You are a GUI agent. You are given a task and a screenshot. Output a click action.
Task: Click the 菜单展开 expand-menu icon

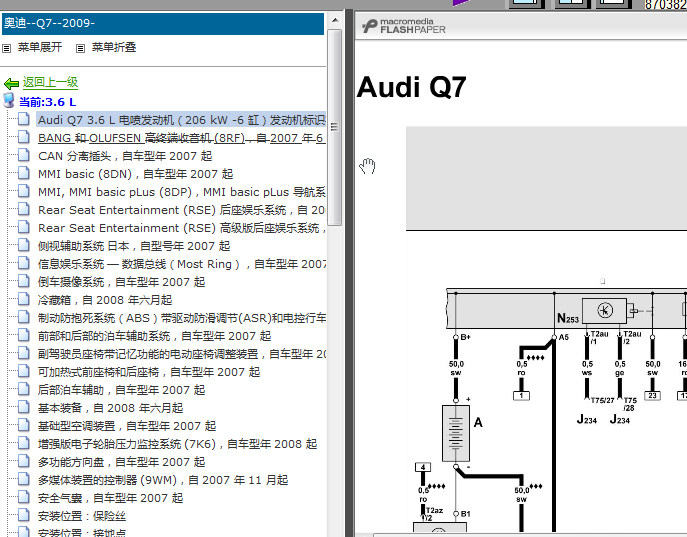click(x=7, y=48)
